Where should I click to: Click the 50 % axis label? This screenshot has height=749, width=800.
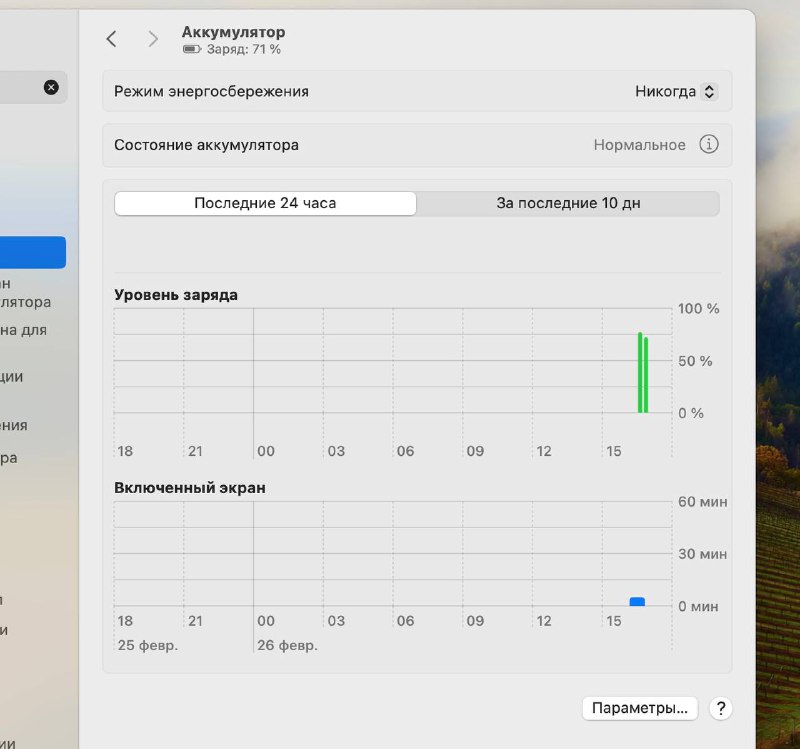point(695,361)
